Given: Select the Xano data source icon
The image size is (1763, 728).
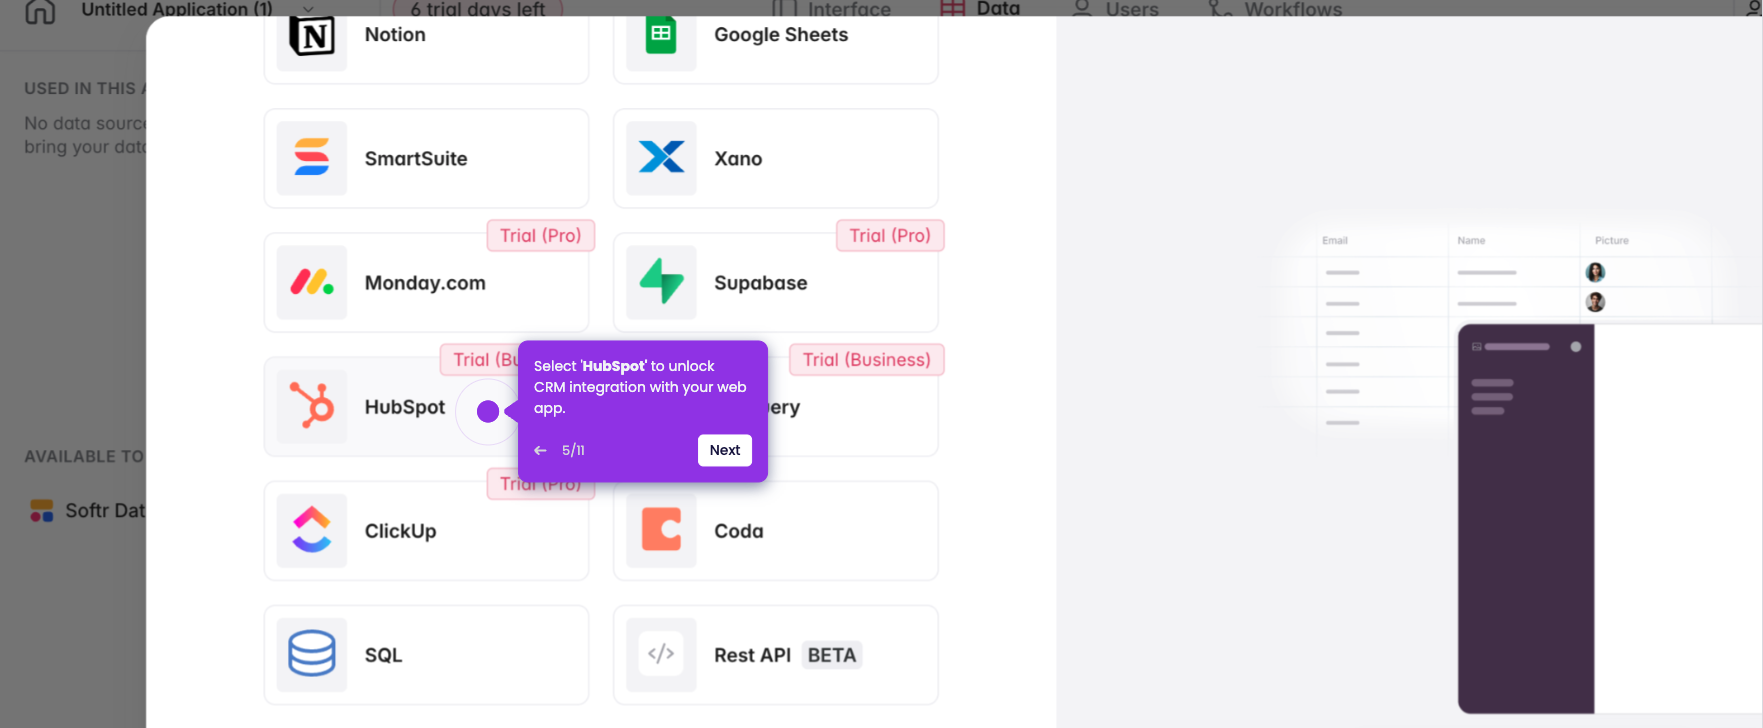Looking at the screenshot, I should pyautogui.click(x=661, y=157).
